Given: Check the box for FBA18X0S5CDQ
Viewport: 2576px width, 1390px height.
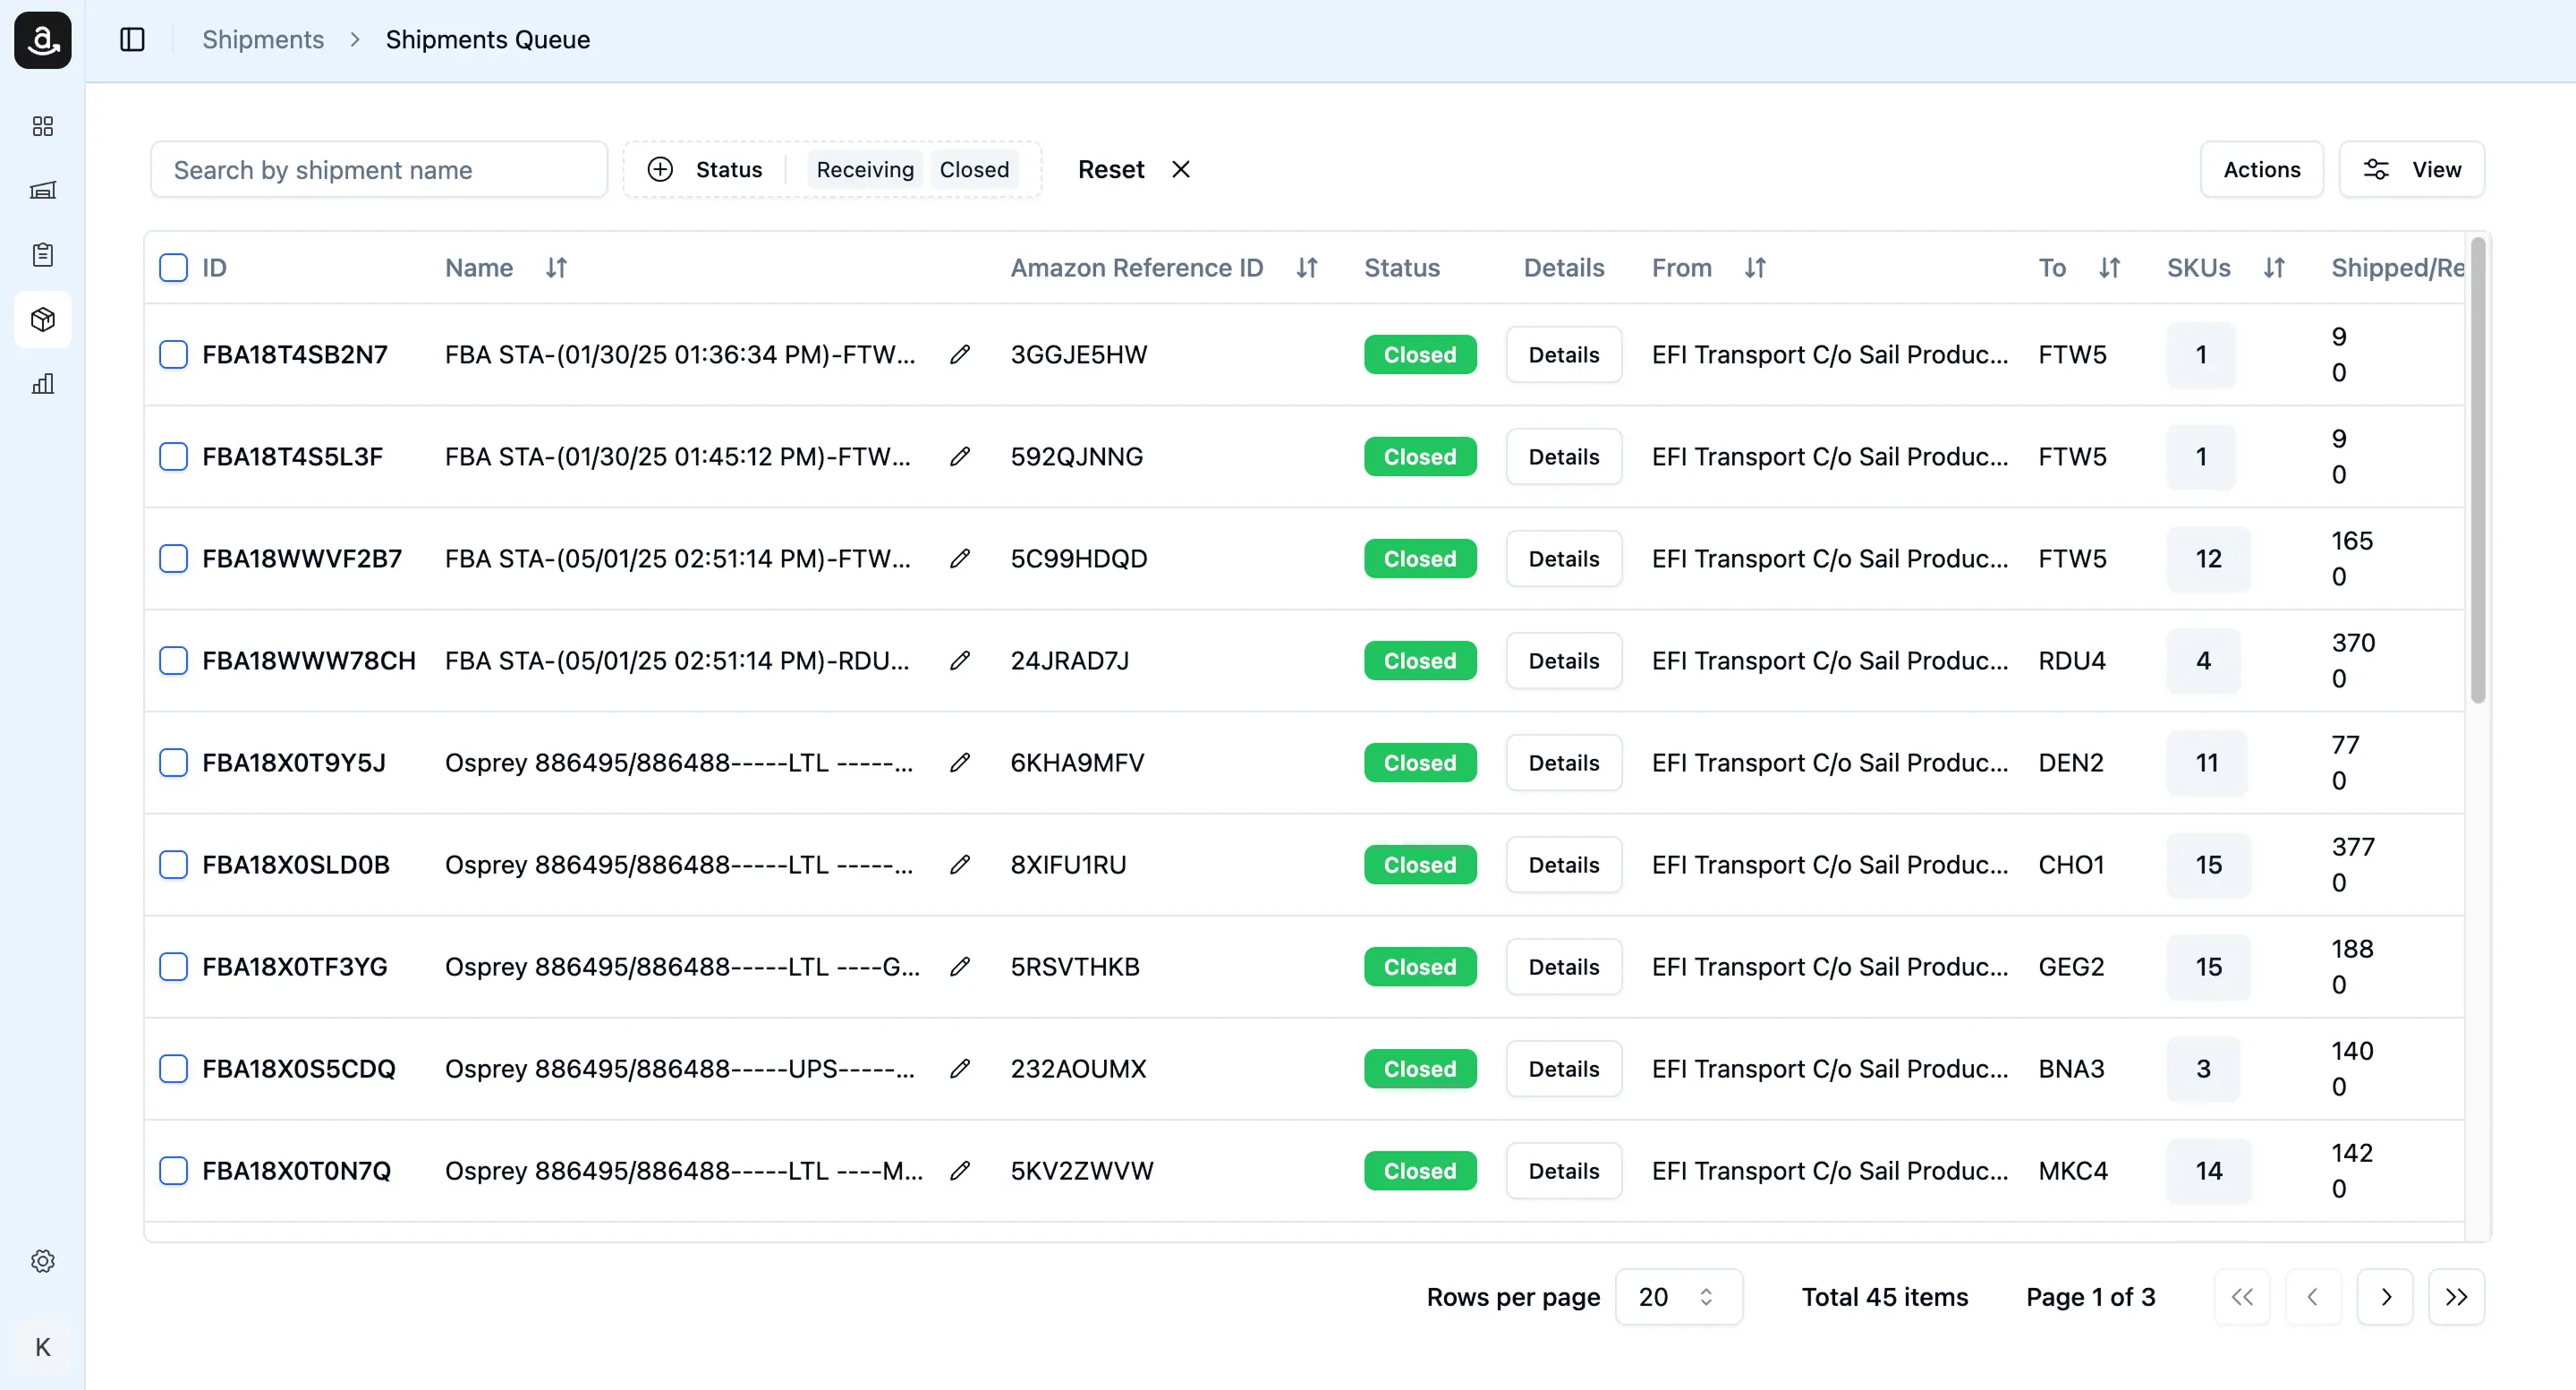Looking at the screenshot, I should pos(174,1069).
